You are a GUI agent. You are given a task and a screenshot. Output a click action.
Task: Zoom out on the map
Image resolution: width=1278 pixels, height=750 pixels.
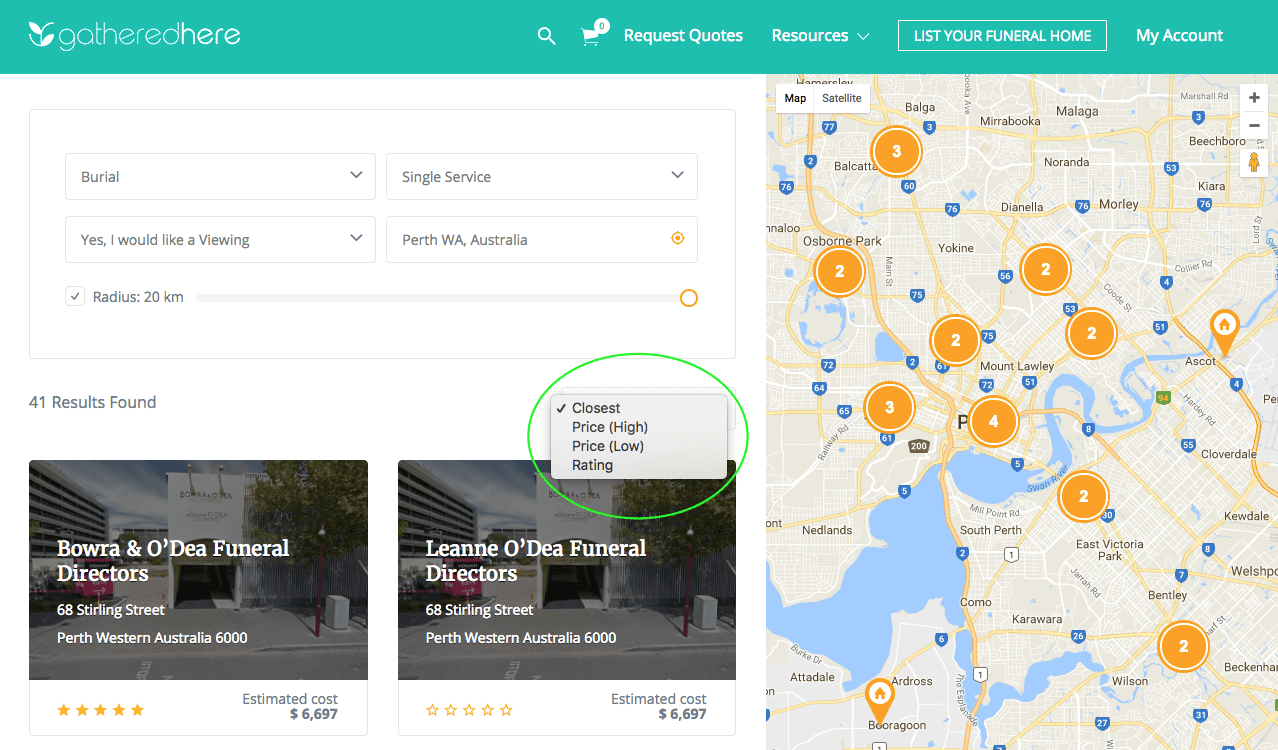click(1254, 126)
